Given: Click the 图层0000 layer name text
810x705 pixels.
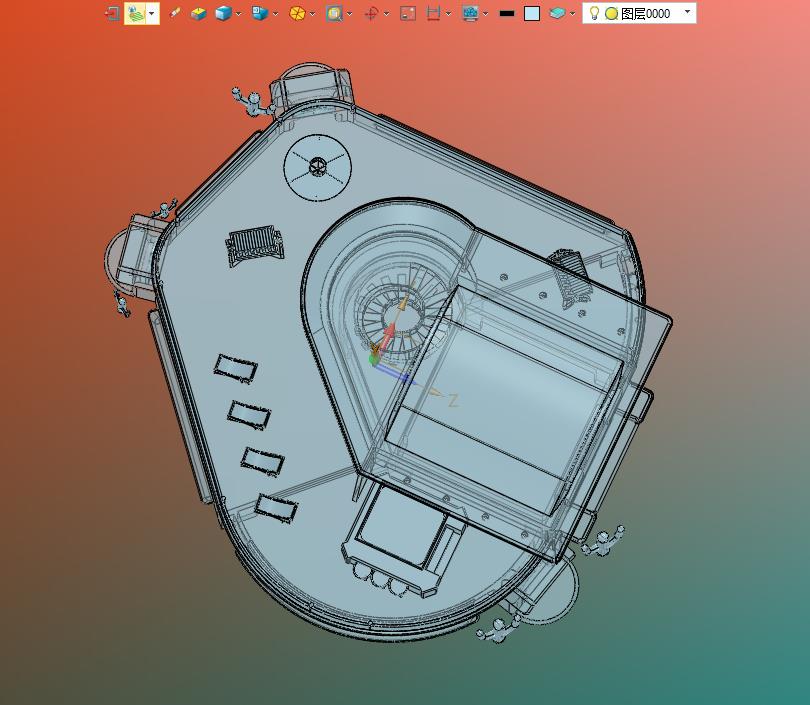Looking at the screenshot, I should point(646,13).
